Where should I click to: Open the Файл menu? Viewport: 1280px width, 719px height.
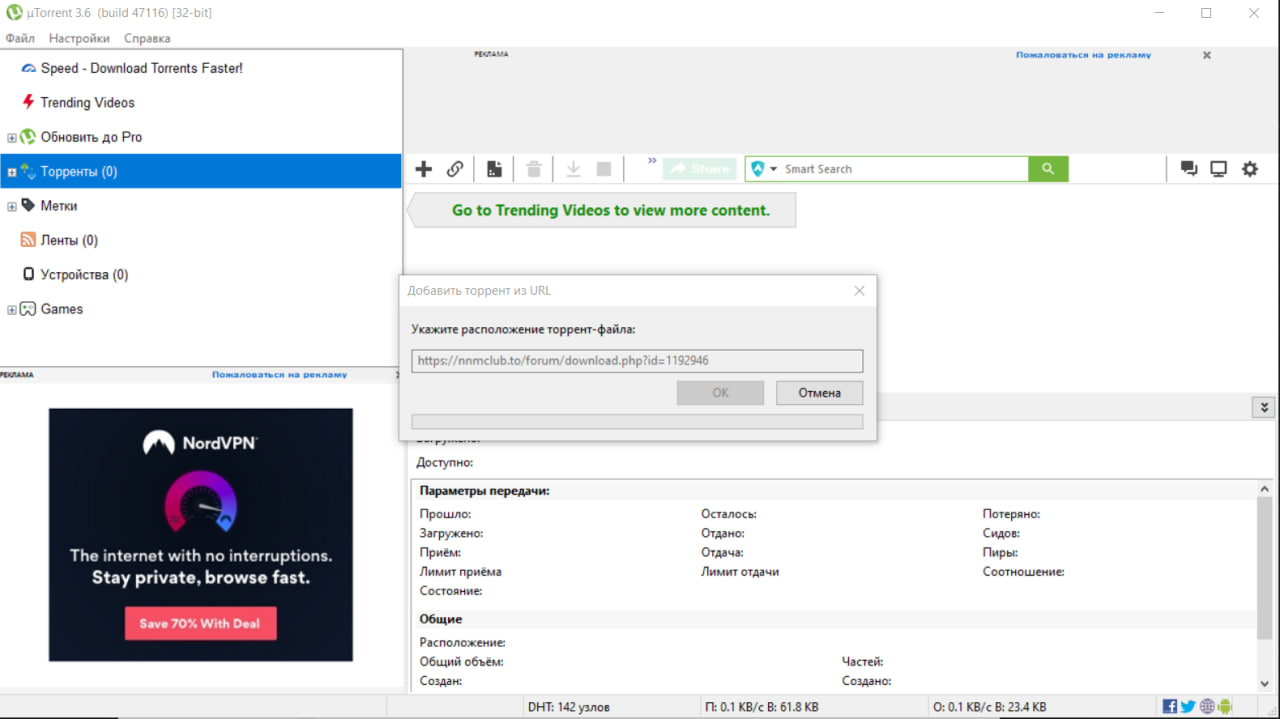click(x=20, y=38)
